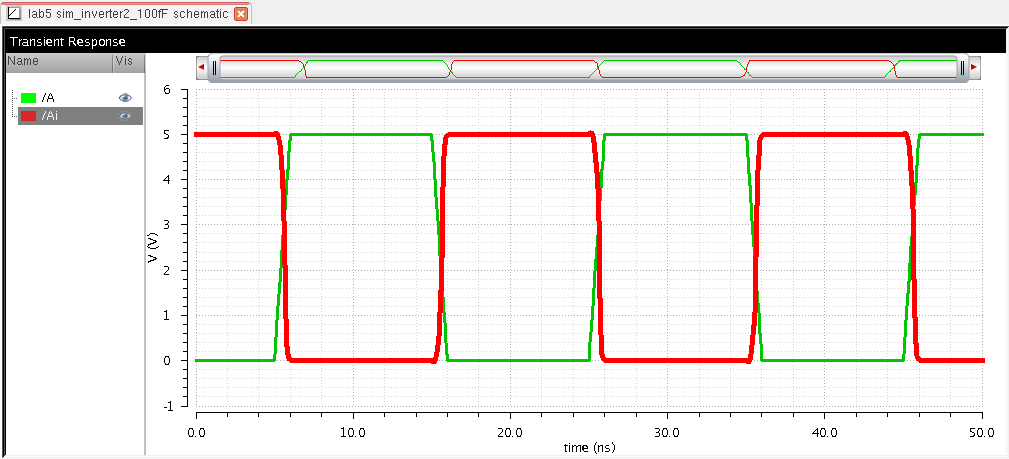Click the green color swatch of /A

[28, 98]
